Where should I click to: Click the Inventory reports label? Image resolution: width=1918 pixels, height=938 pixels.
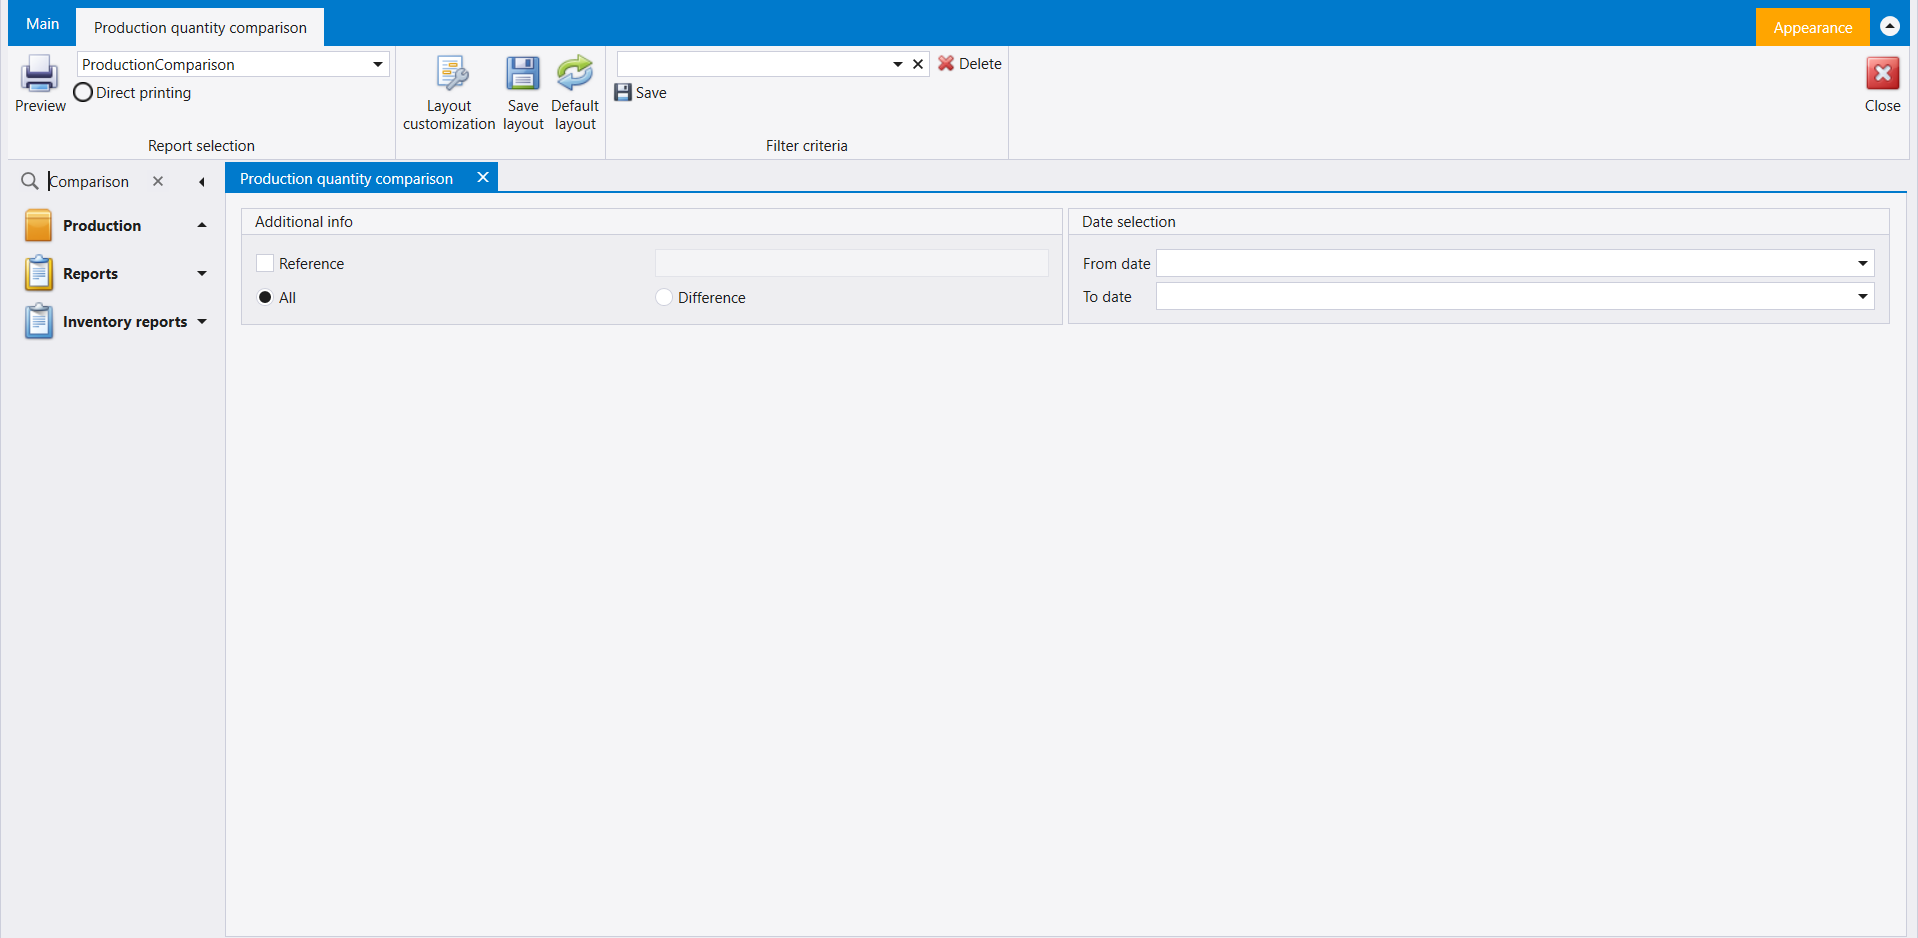pos(125,321)
